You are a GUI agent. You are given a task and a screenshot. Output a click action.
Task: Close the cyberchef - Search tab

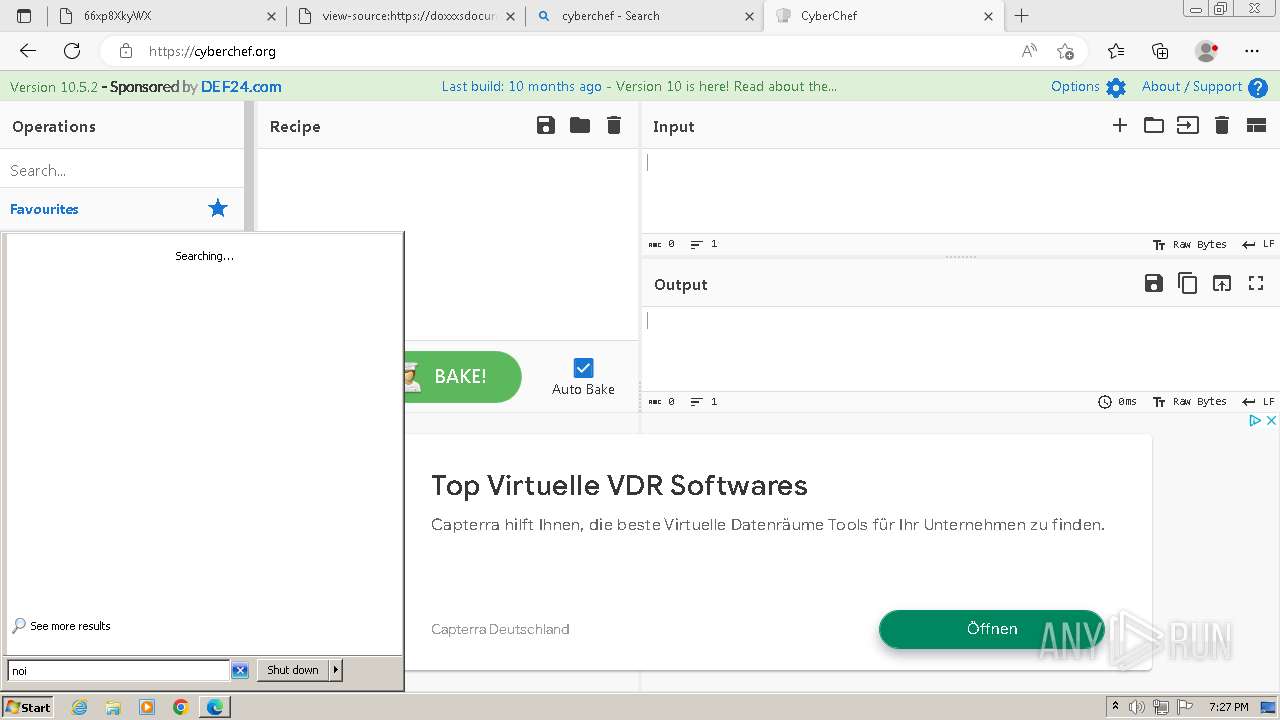point(749,16)
